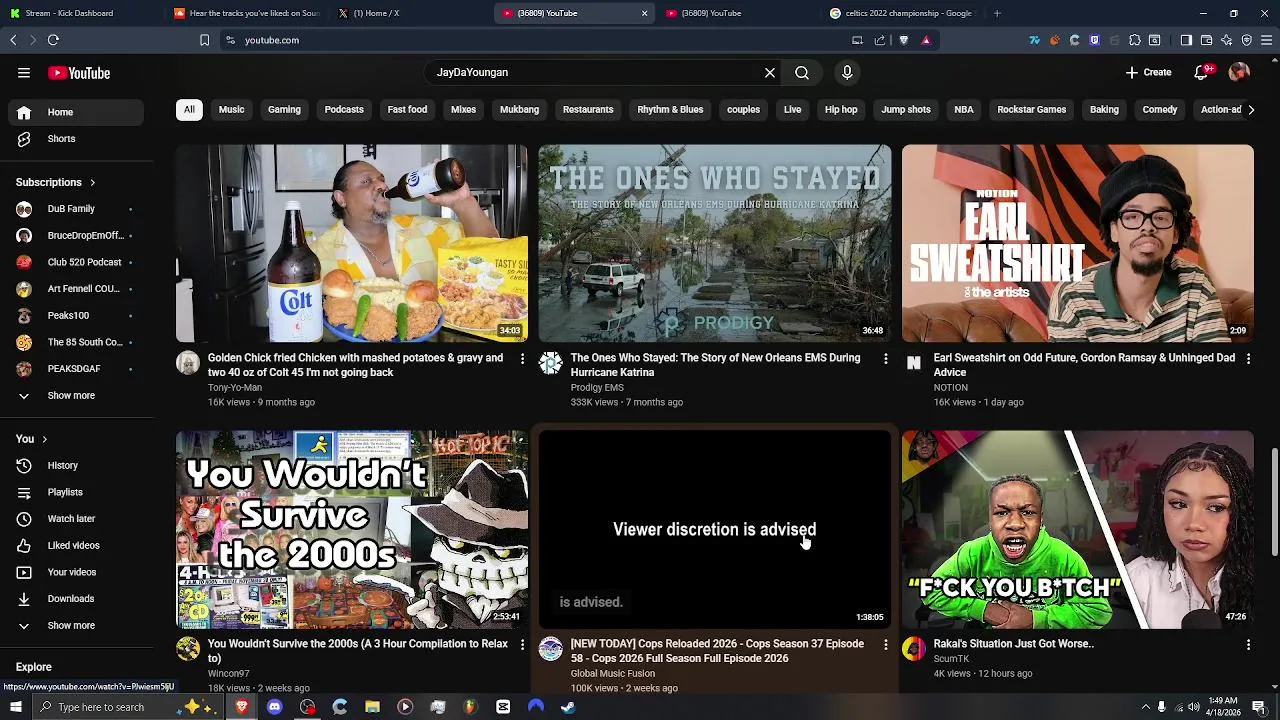This screenshot has width=1280, height=720.
Task: Open the Rakai's Situation Just Got Worse title
Action: click(1013, 644)
